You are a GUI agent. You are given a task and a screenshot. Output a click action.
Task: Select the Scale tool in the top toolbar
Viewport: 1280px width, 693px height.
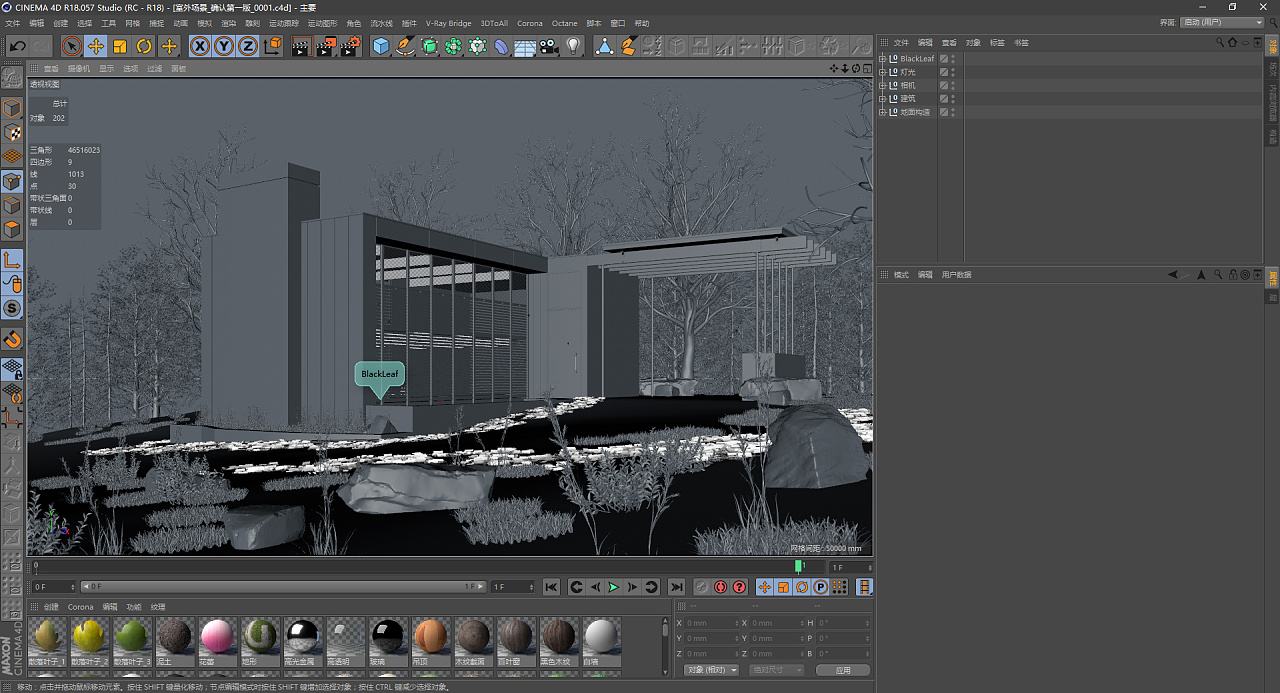pyautogui.click(x=120, y=46)
